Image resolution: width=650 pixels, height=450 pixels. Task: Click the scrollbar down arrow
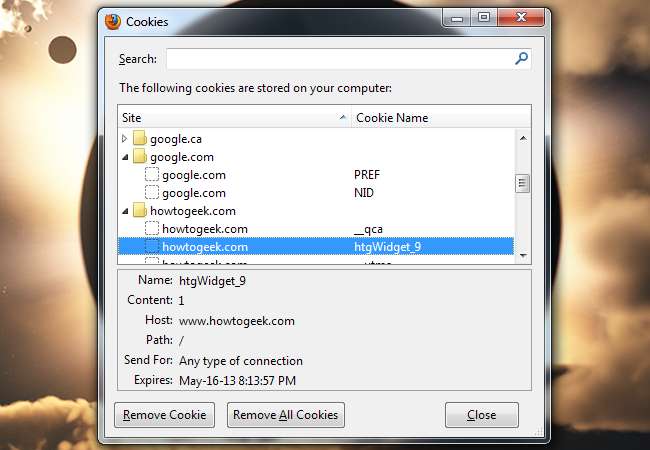click(523, 256)
